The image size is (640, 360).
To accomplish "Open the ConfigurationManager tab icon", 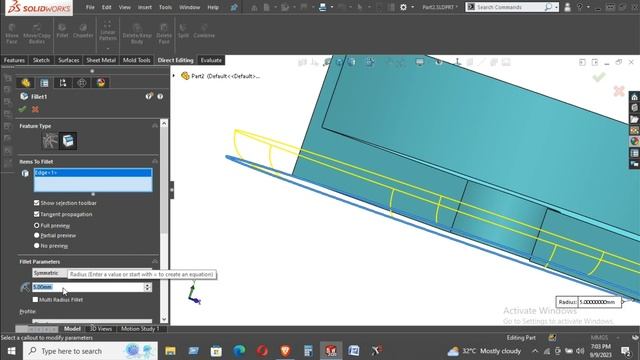I will pos(63,83).
